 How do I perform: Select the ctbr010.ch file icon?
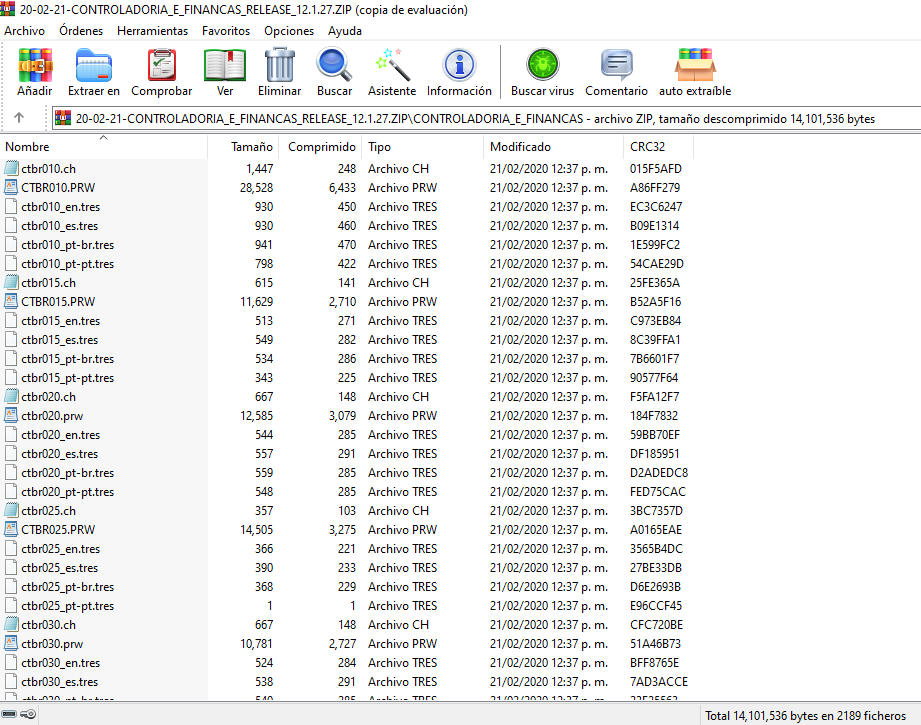tap(11, 169)
